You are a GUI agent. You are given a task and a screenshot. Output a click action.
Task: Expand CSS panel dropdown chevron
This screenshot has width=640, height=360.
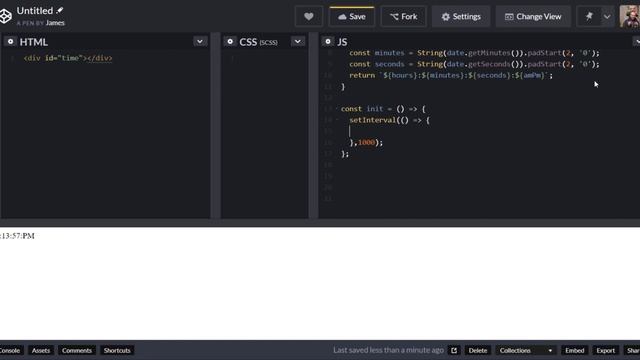point(298,42)
